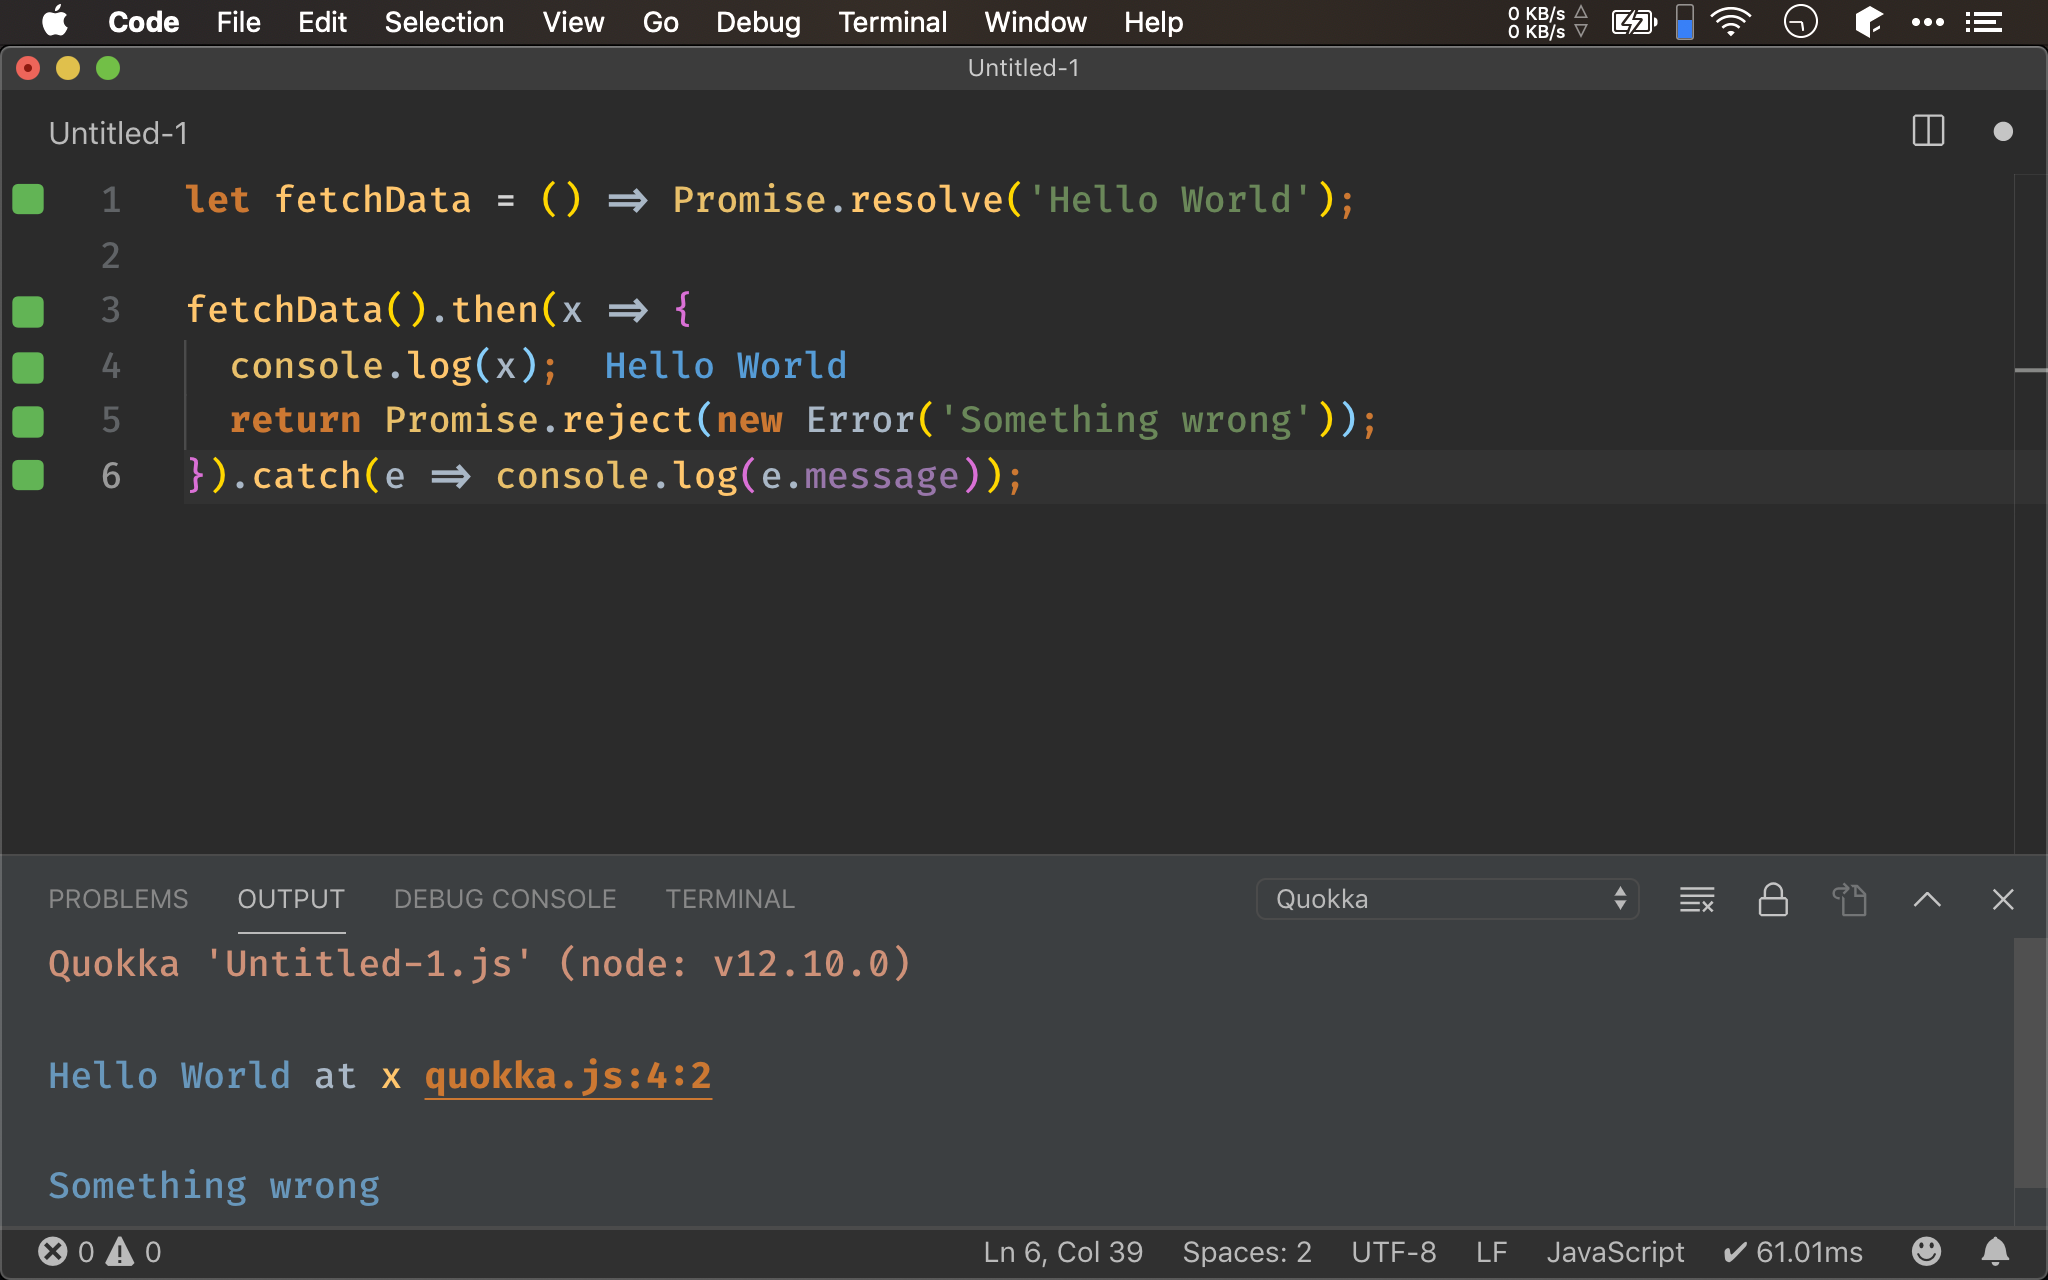Clear the output panel

click(1696, 899)
